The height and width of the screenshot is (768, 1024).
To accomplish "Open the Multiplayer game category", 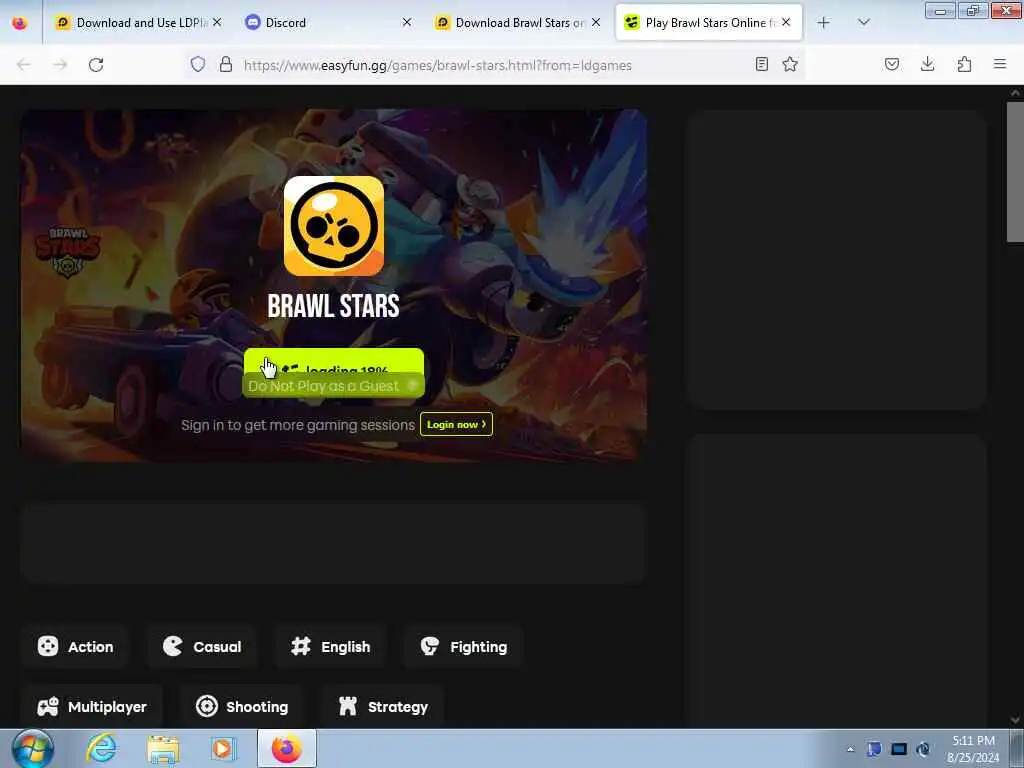I will click(x=91, y=707).
